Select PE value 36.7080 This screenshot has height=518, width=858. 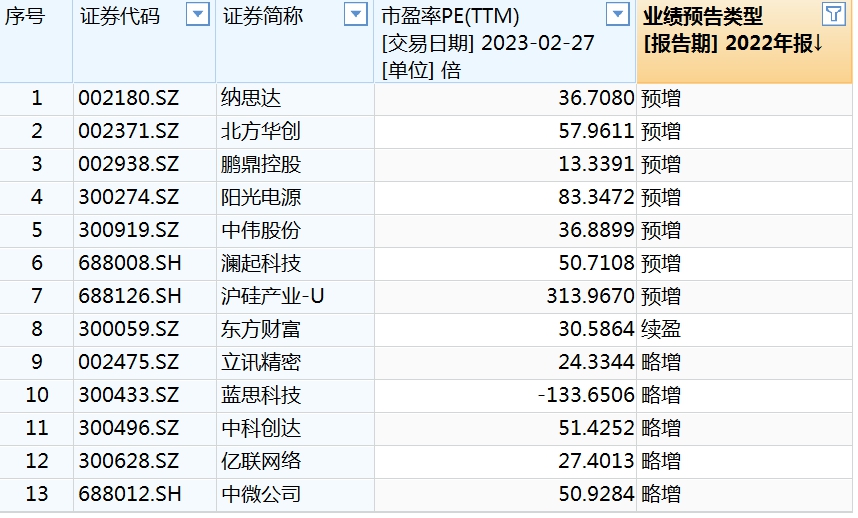pos(596,98)
